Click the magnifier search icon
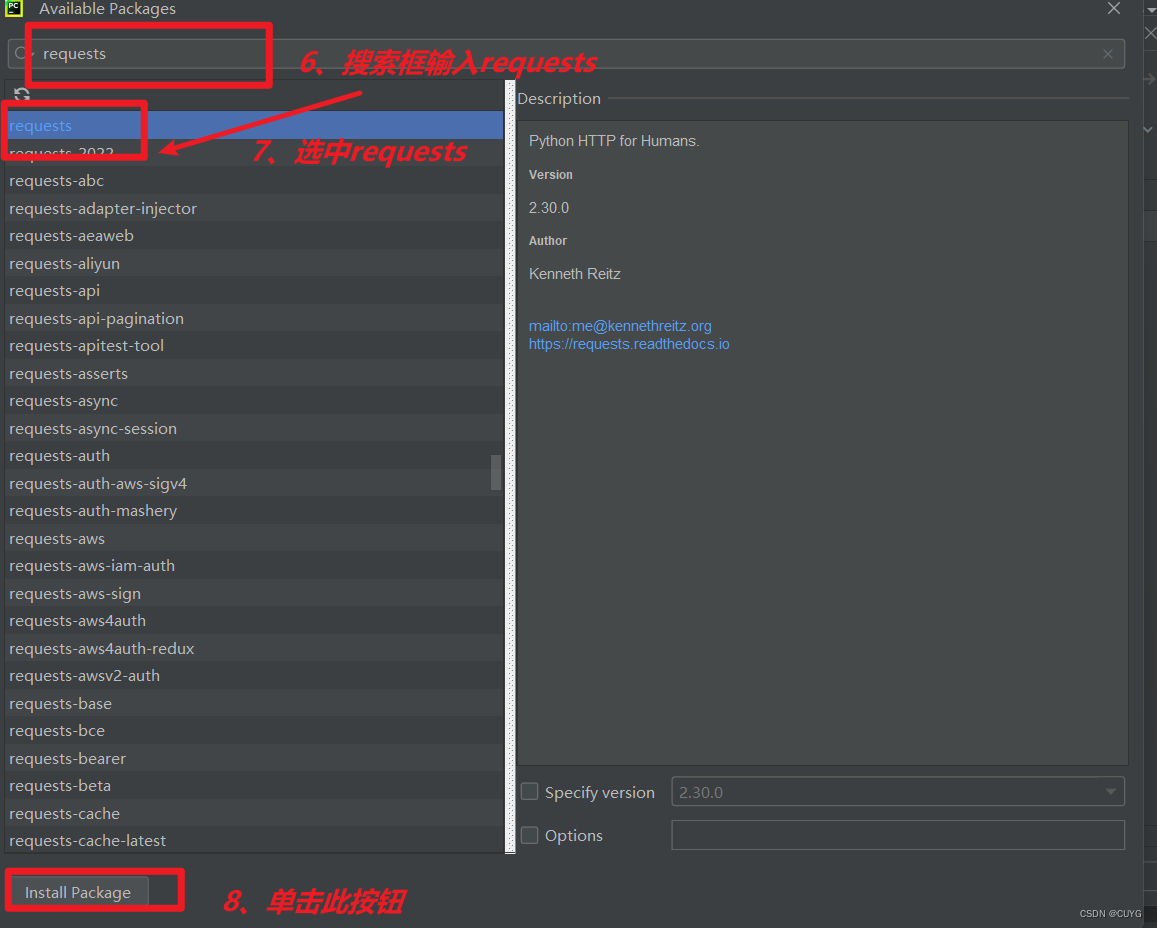 21,54
